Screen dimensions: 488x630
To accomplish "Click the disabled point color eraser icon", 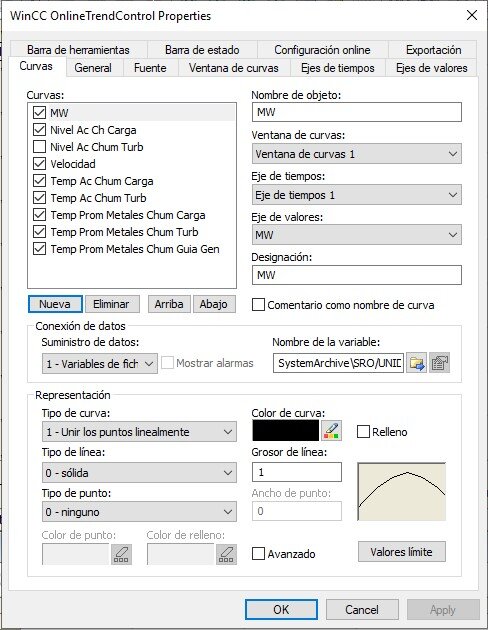I will click(x=121, y=554).
